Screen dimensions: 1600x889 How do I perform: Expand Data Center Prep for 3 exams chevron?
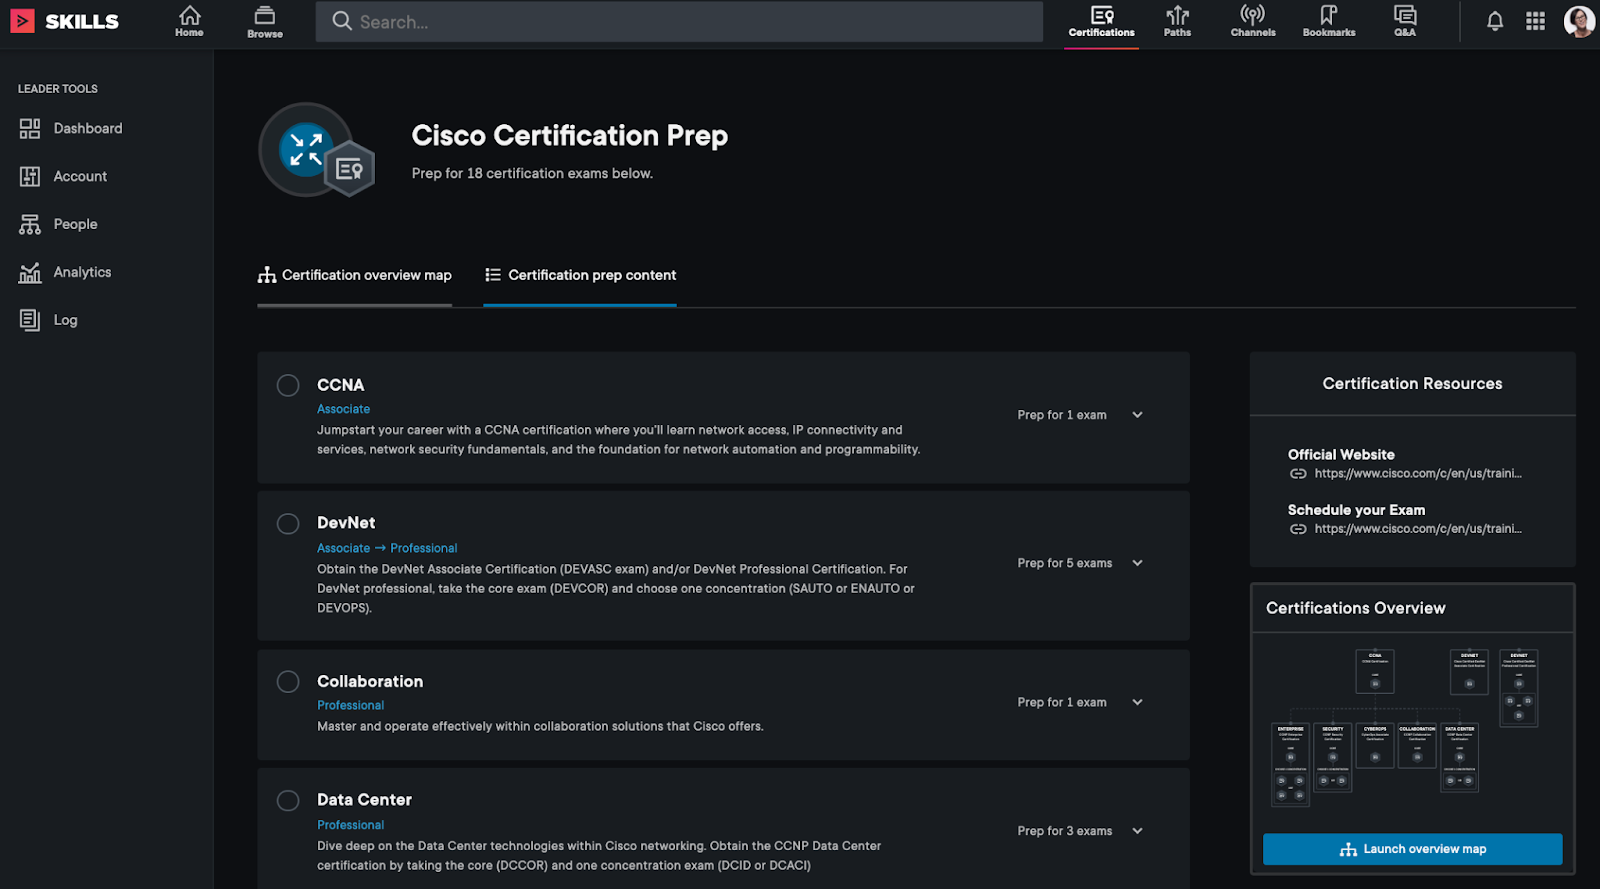click(1137, 831)
